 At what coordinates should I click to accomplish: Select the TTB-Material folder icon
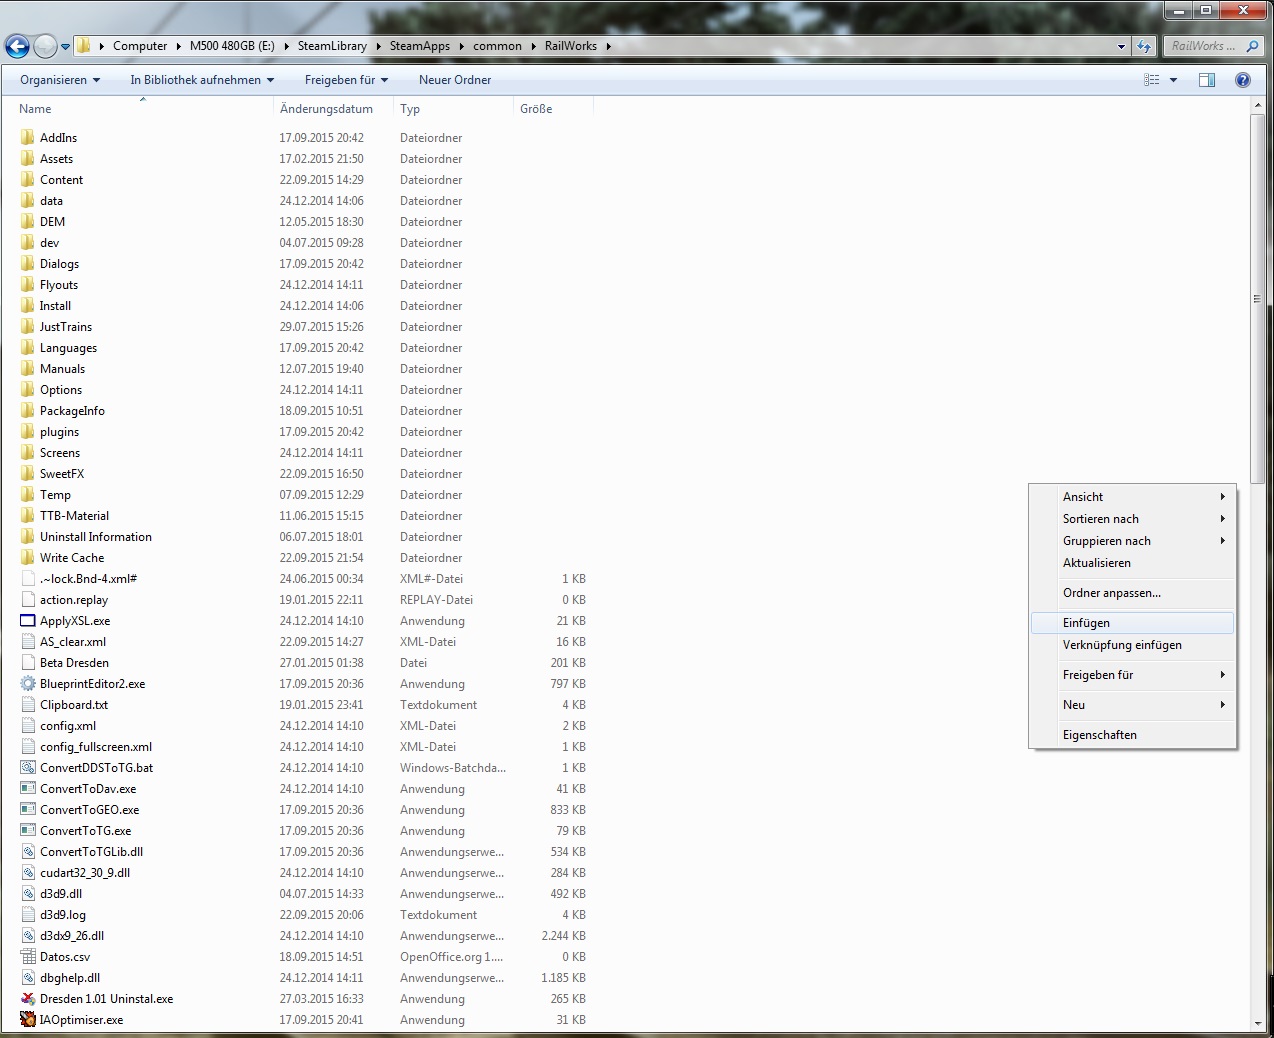27,516
